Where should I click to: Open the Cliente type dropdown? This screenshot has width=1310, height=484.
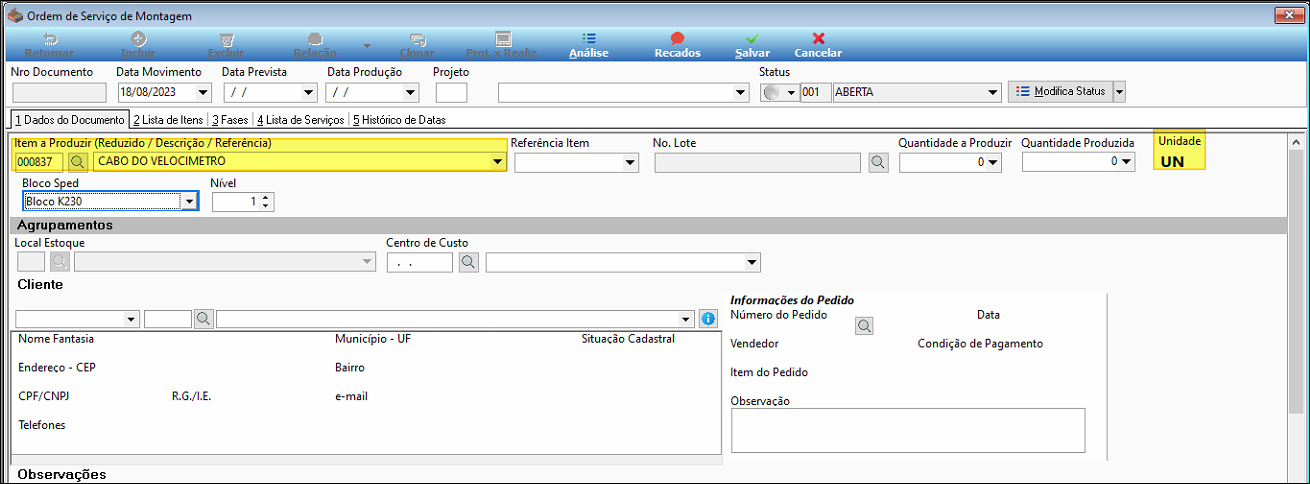click(x=132, y=319)
